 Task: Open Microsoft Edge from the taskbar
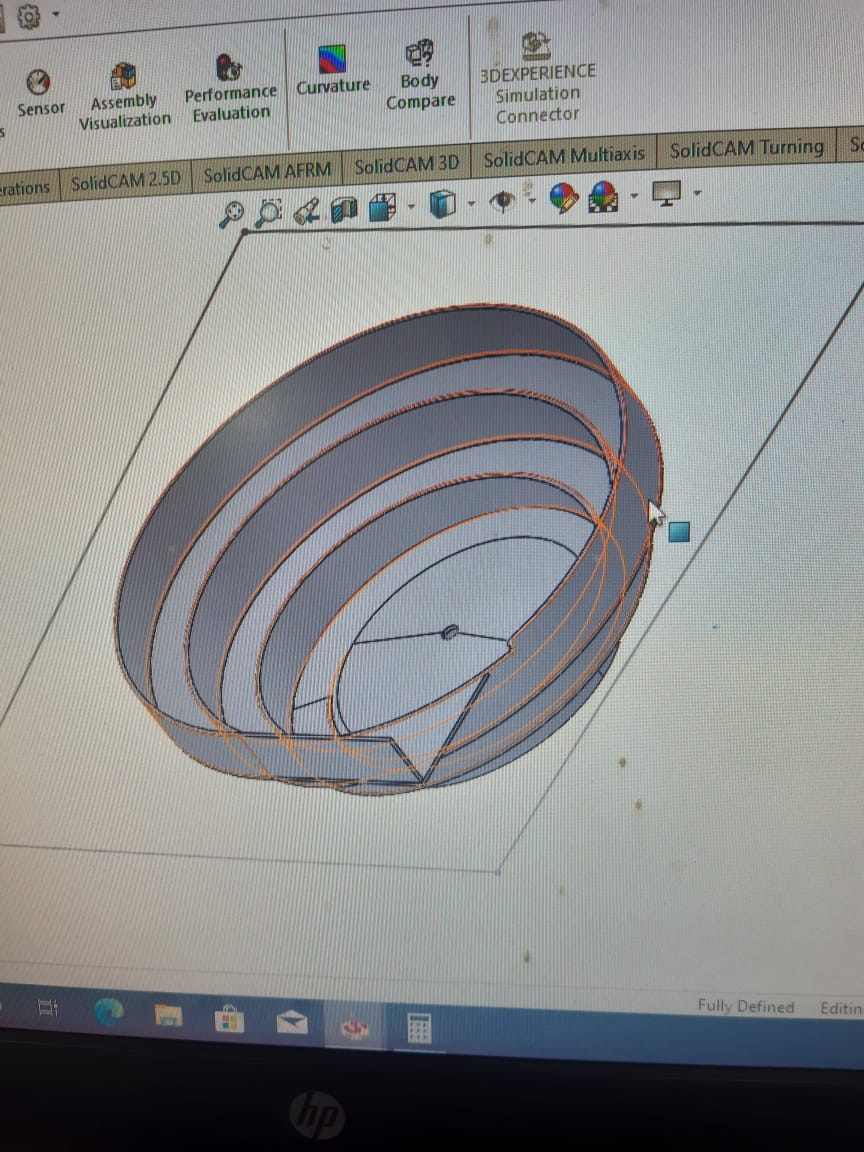(109, 1012)
